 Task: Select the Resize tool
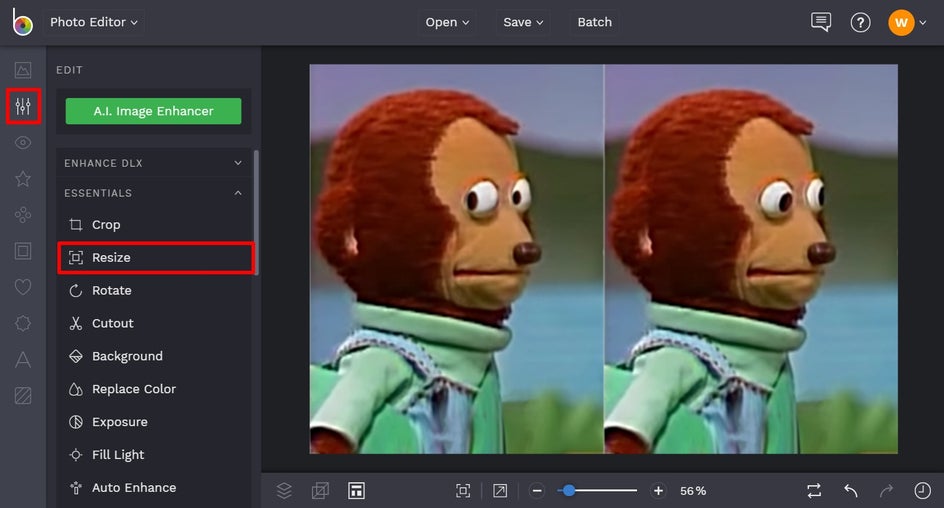[156, 258]
